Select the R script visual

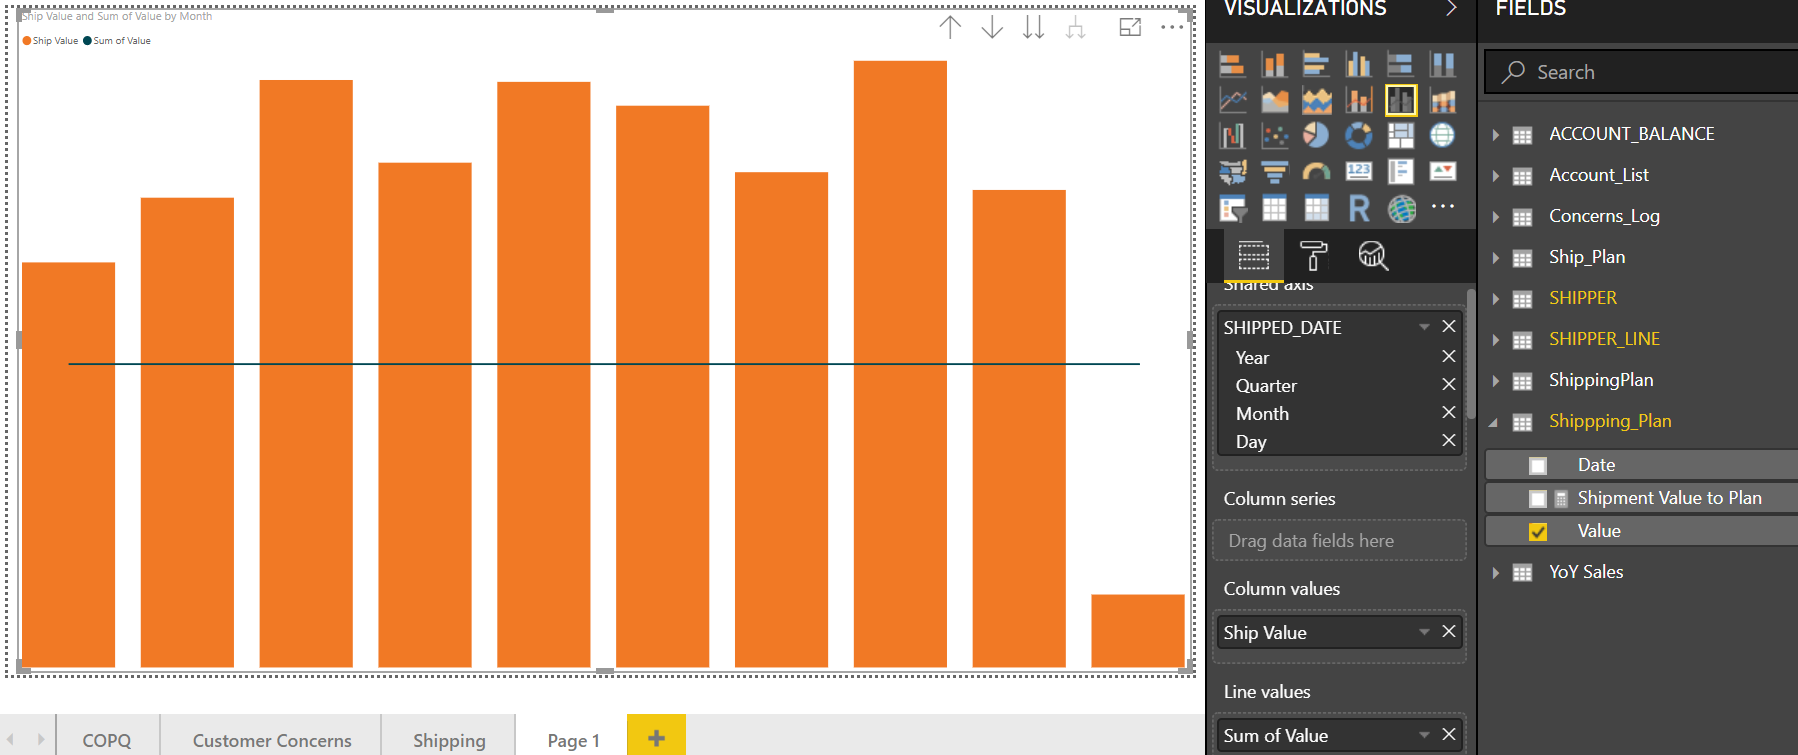(x=1358, y=209)
